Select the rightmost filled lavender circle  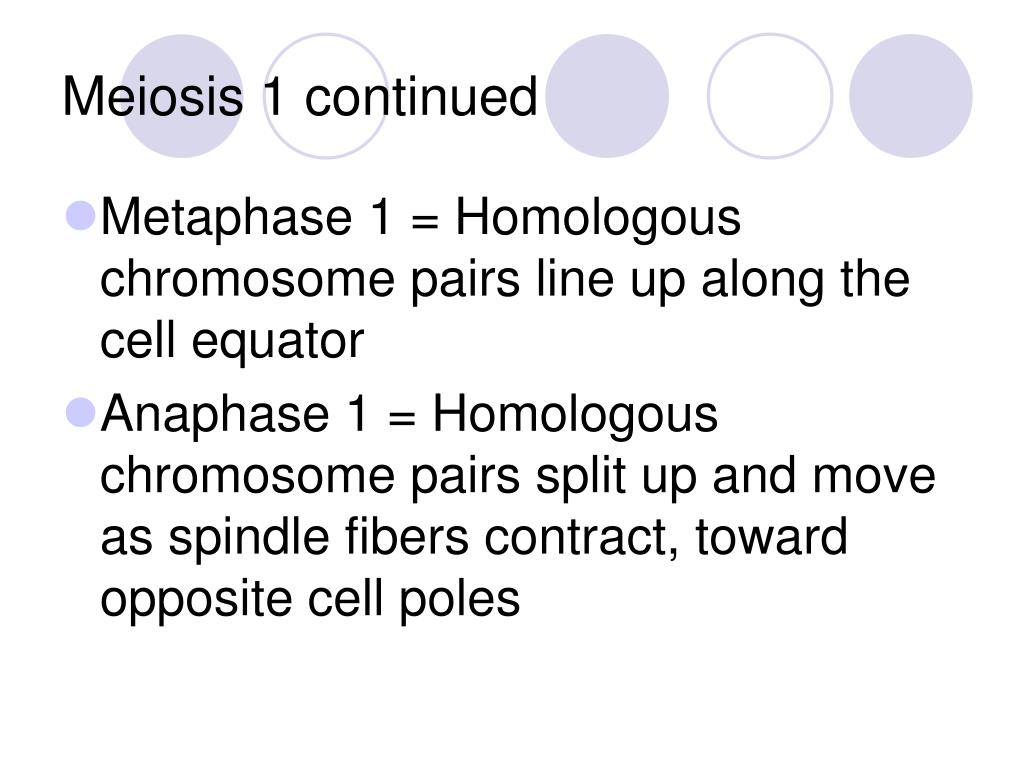point(910,96)
